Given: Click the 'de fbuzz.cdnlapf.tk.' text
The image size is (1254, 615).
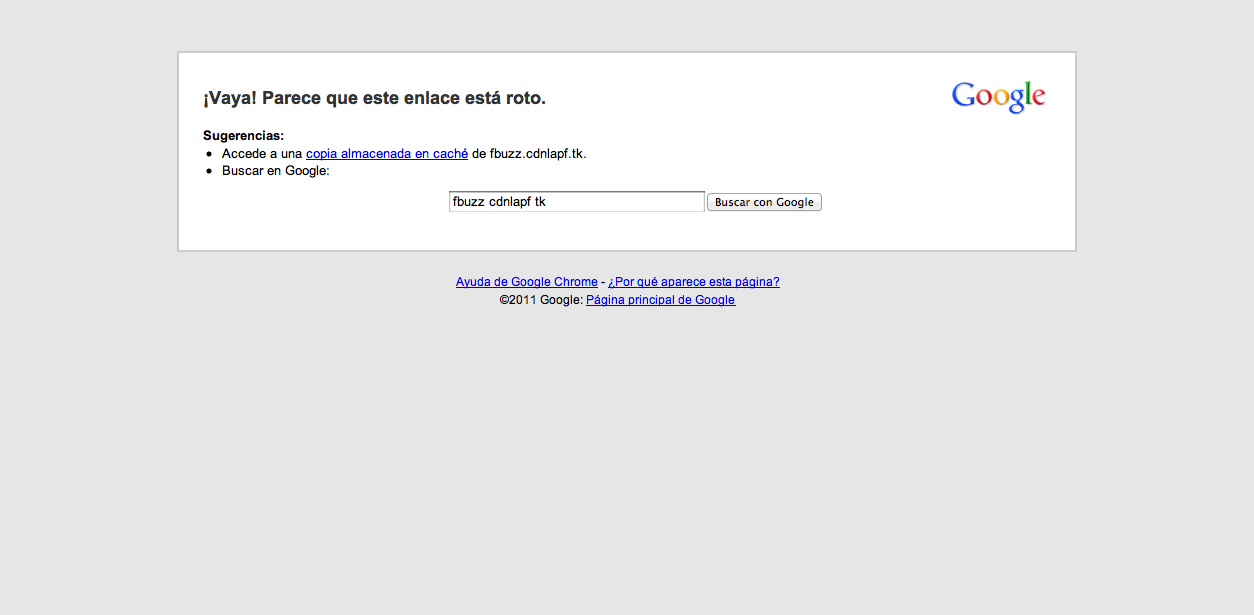Looking at the screenshot, I should click(x=529, y=154).
